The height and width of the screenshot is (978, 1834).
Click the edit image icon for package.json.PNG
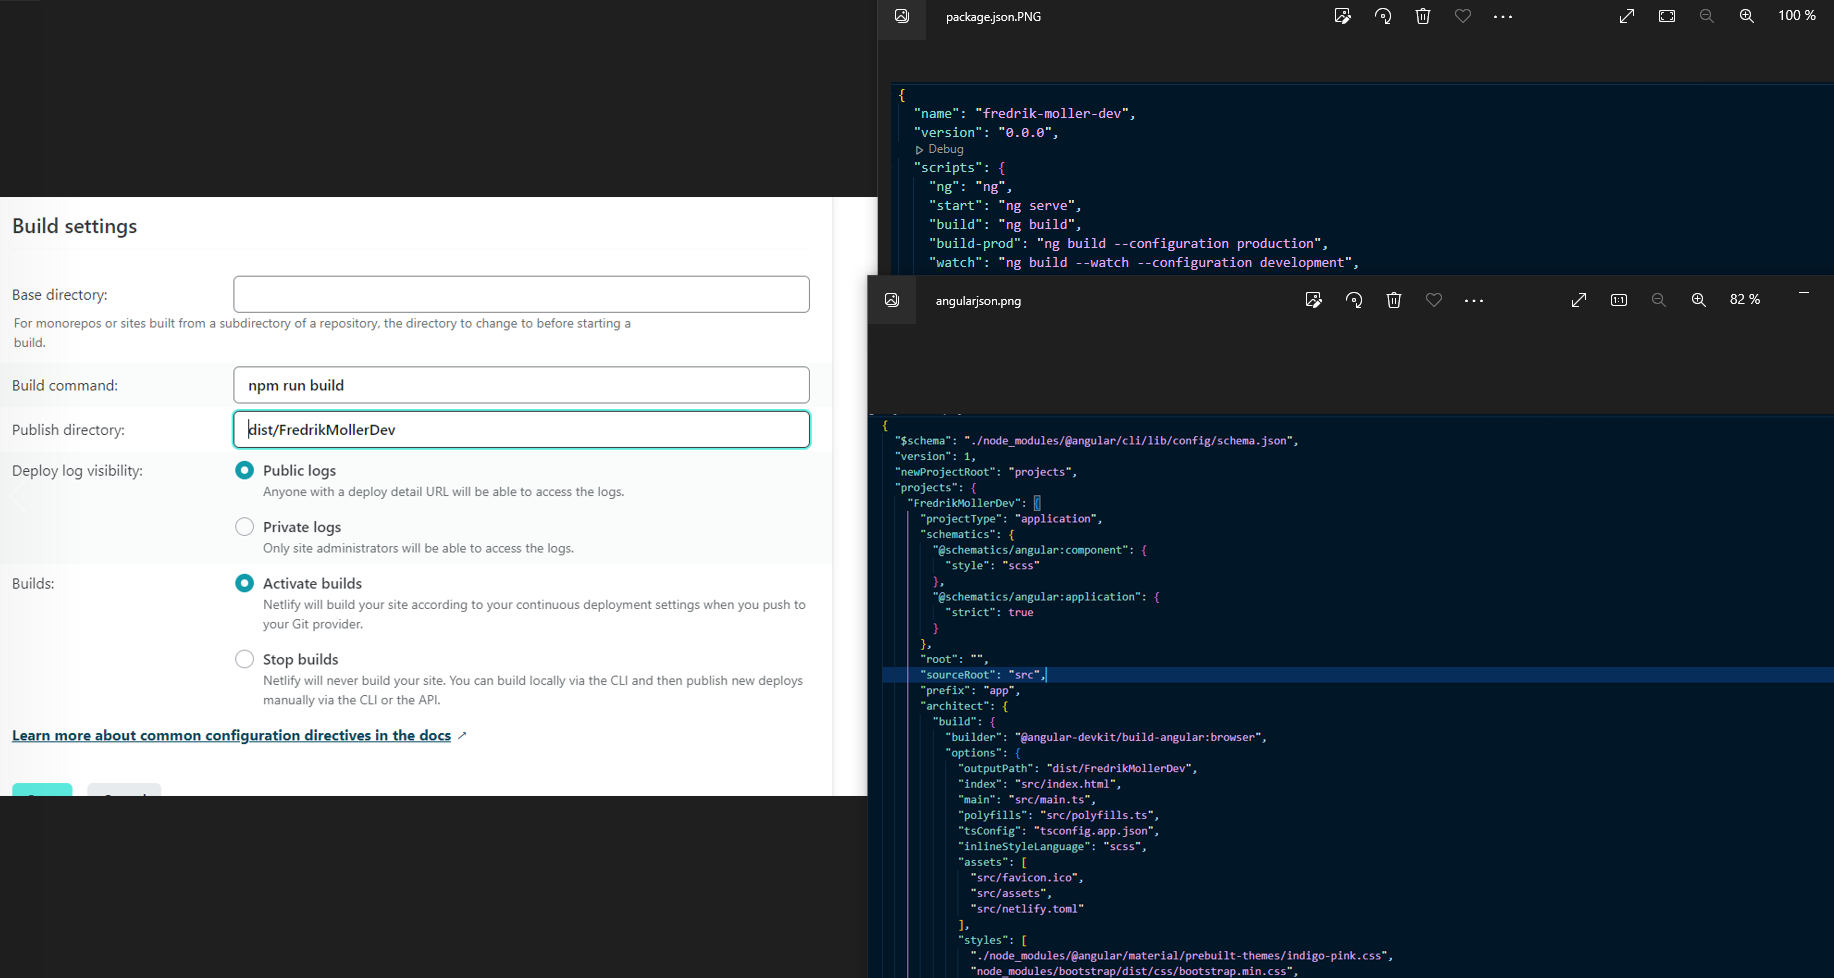[x=1342, y=16]
